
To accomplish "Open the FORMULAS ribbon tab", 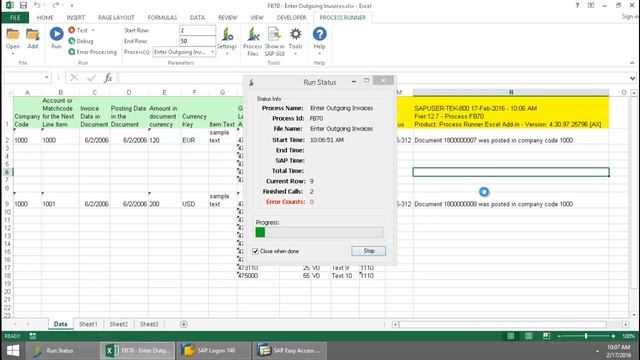I will [162, 18].
